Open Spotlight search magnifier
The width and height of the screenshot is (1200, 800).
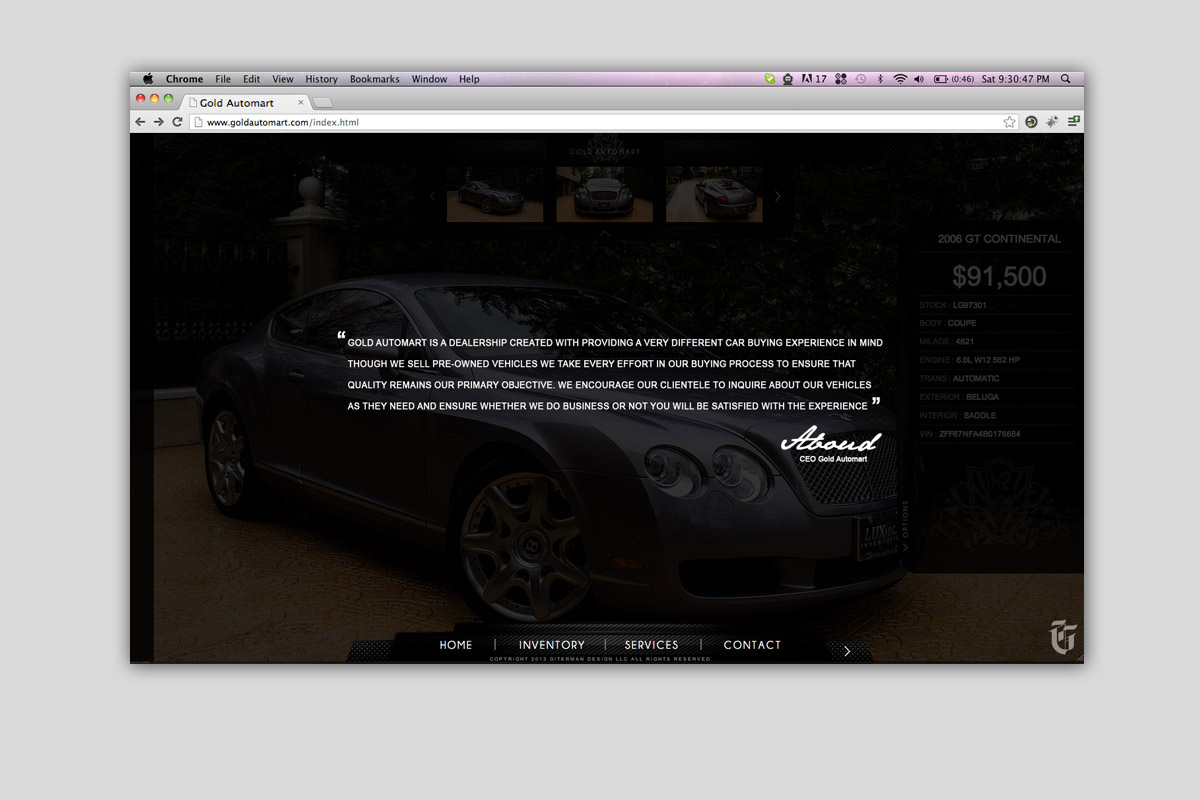click(1066, 79)
